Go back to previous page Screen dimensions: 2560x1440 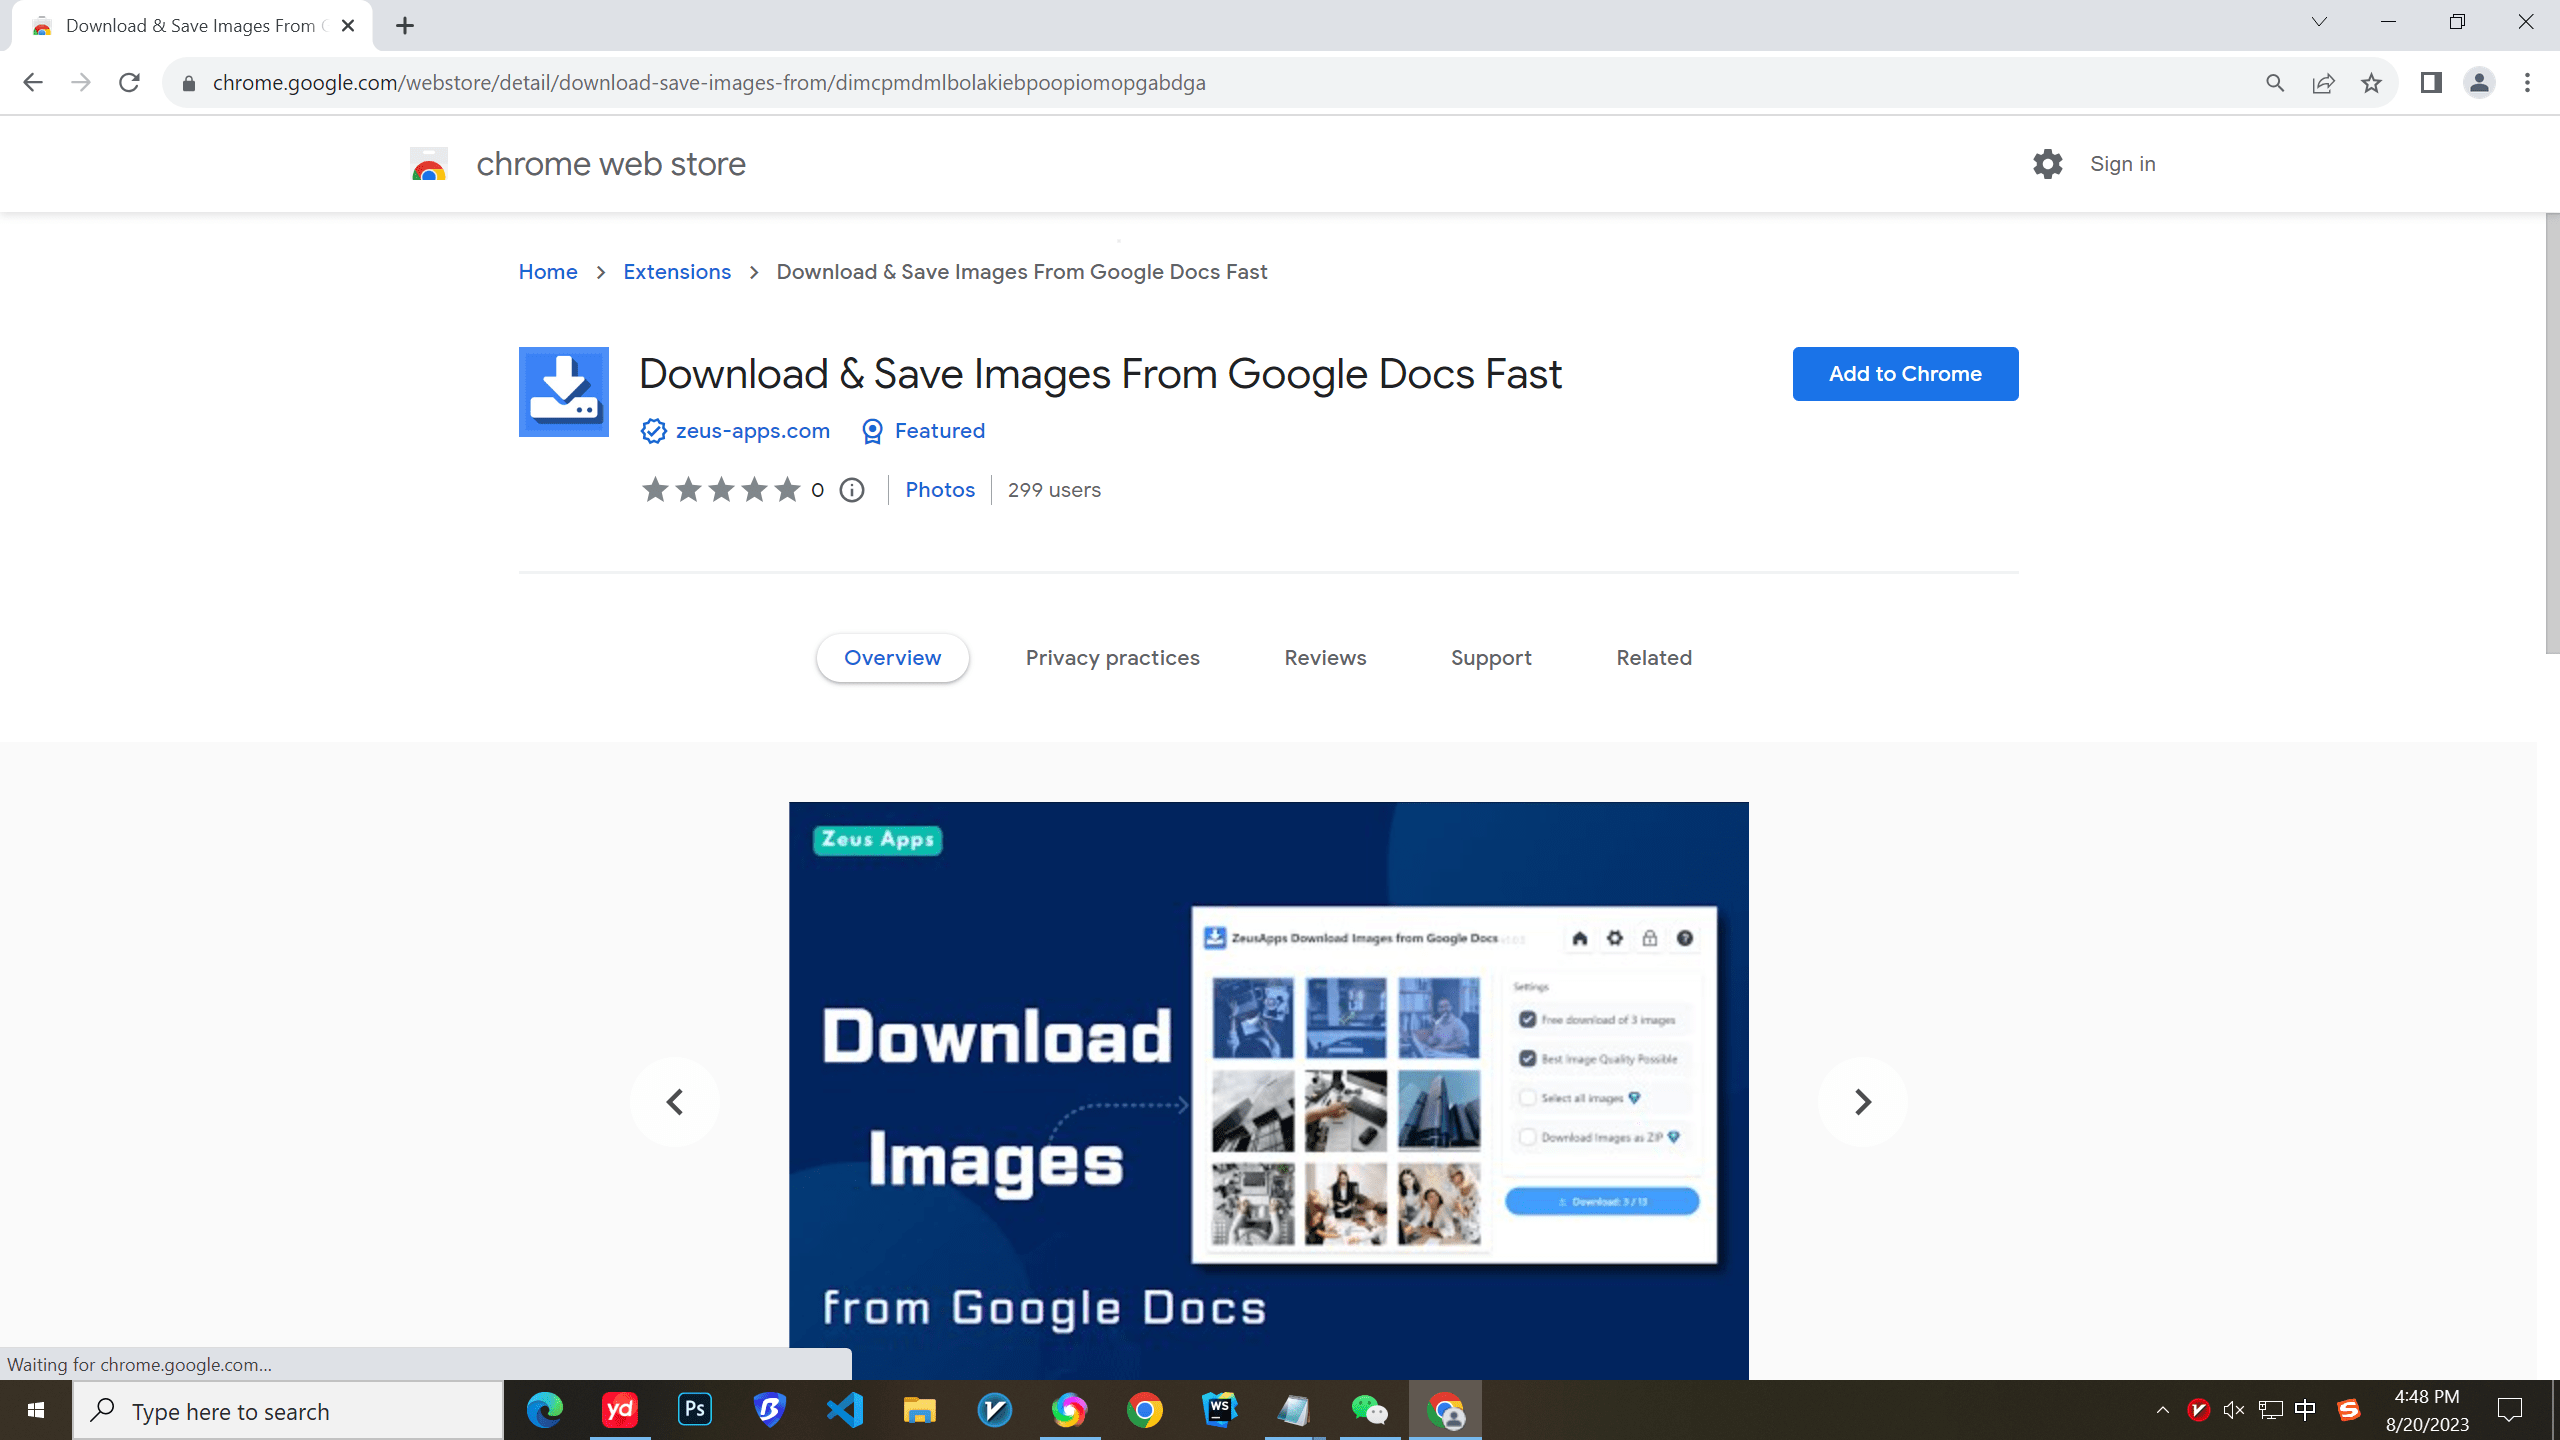(x=33, y=83)
